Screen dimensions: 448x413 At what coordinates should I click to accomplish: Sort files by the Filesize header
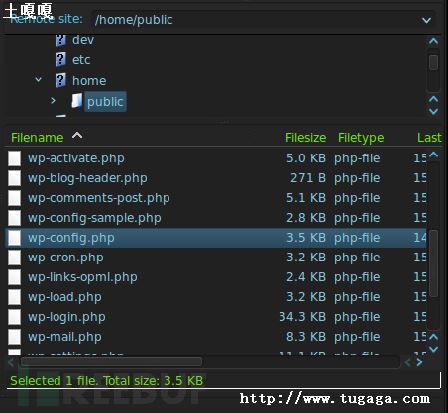305,138
